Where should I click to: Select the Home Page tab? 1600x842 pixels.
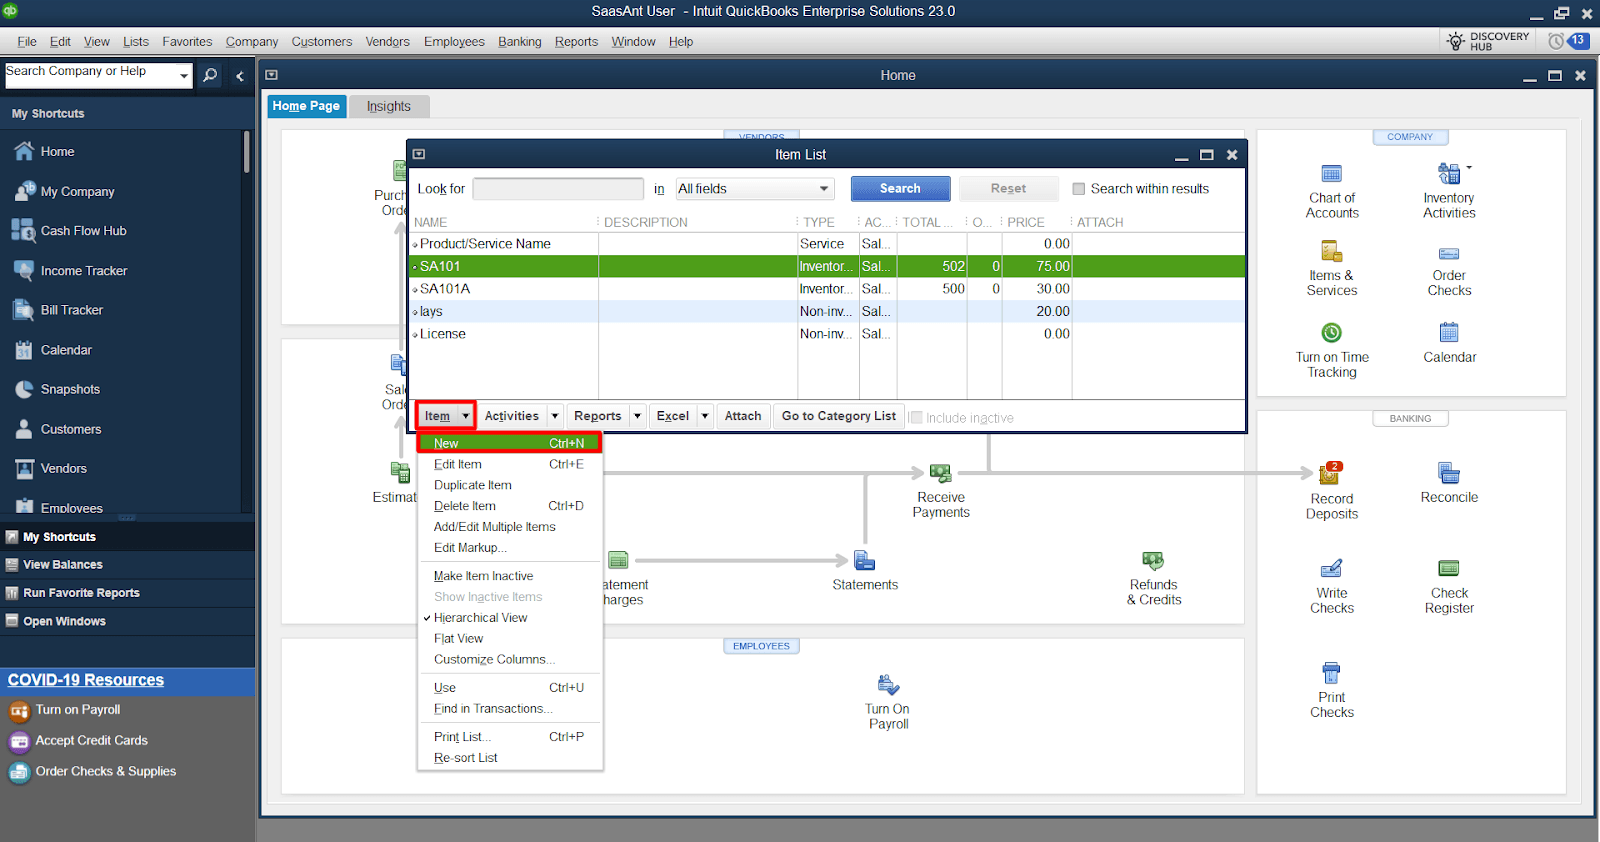[x=306, y=106]
